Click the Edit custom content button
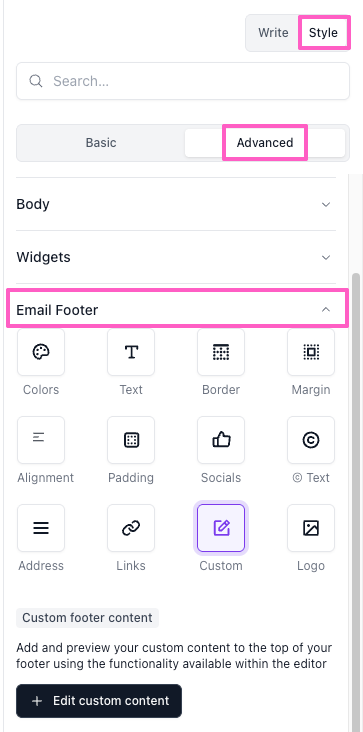The height and width of the screenshot is (732, 363). point(99,701)
